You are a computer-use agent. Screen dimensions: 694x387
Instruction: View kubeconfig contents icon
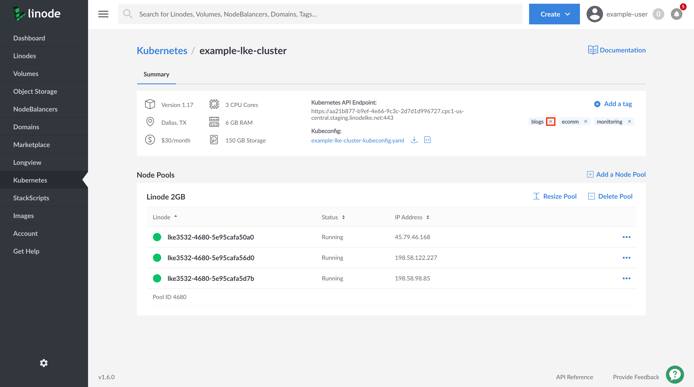[427, 140]
